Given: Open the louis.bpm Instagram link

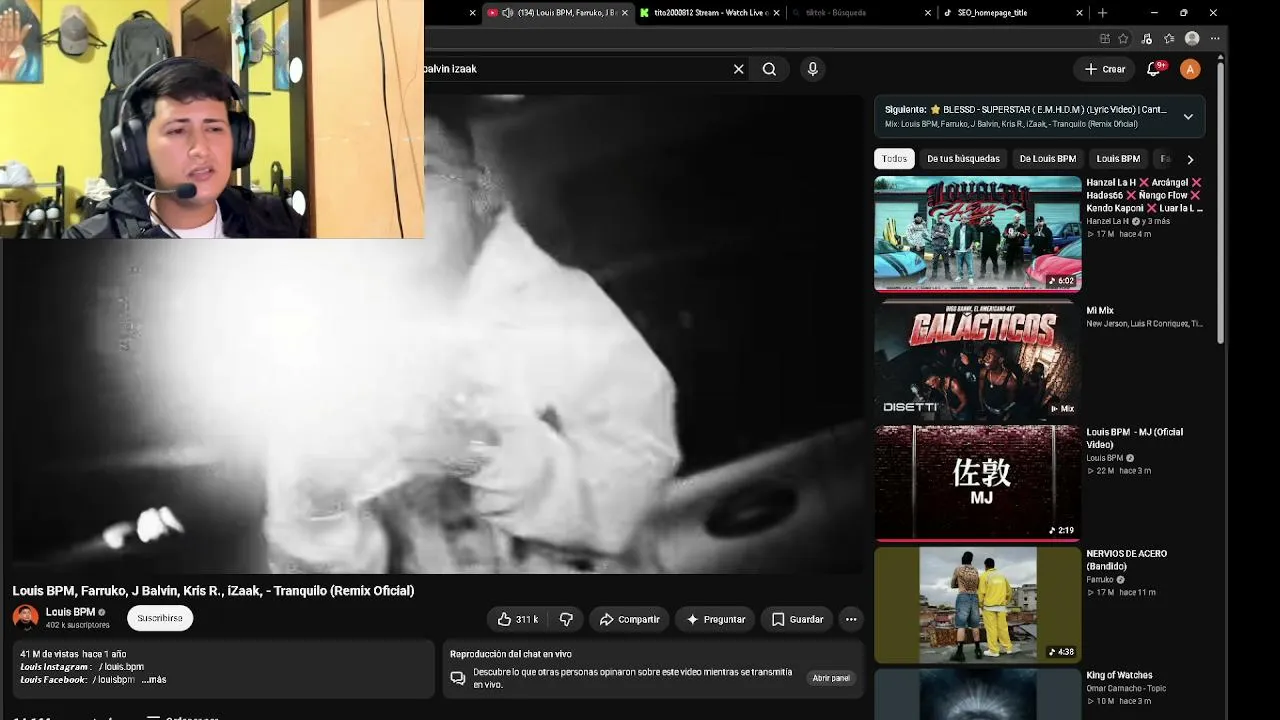Looking at the screenshot, I should click(122, 667).
